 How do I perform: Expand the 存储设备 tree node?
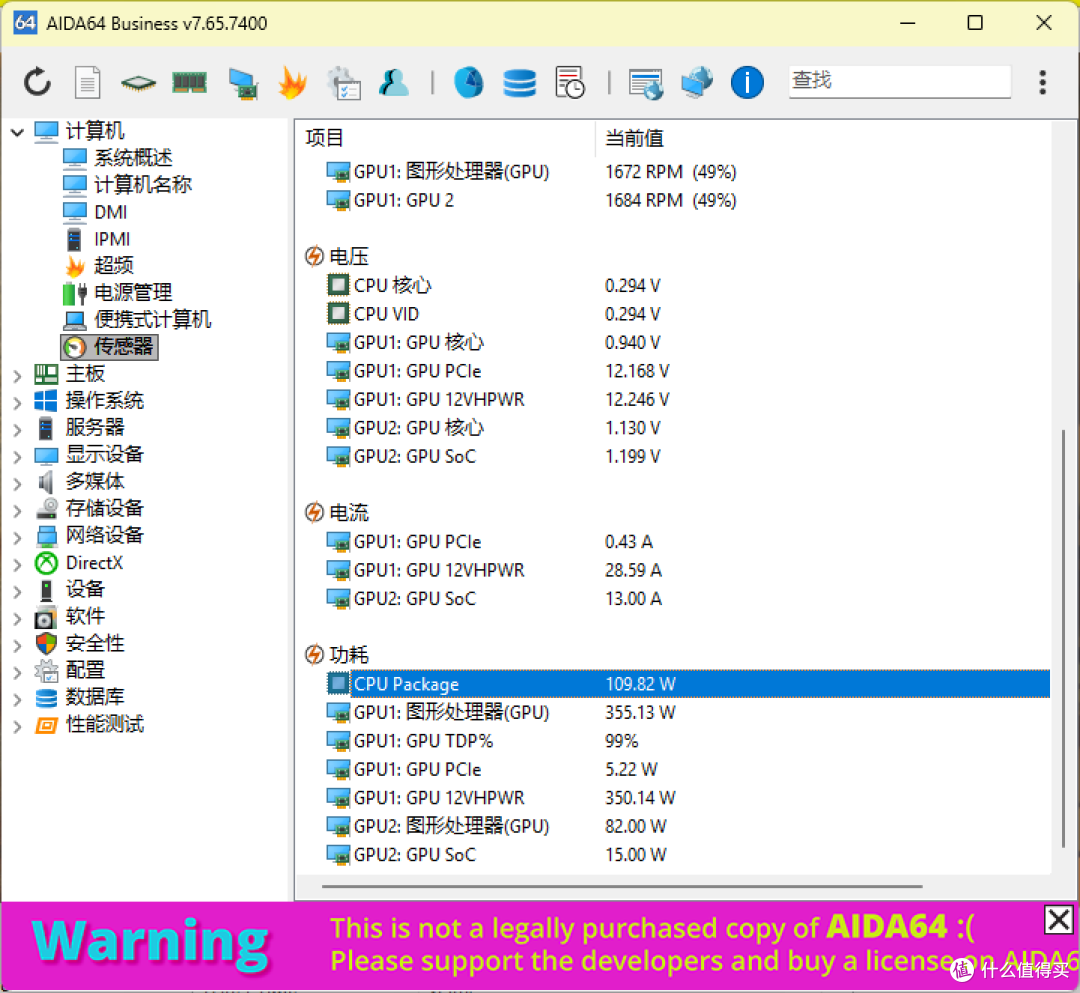tap(17, 510)
